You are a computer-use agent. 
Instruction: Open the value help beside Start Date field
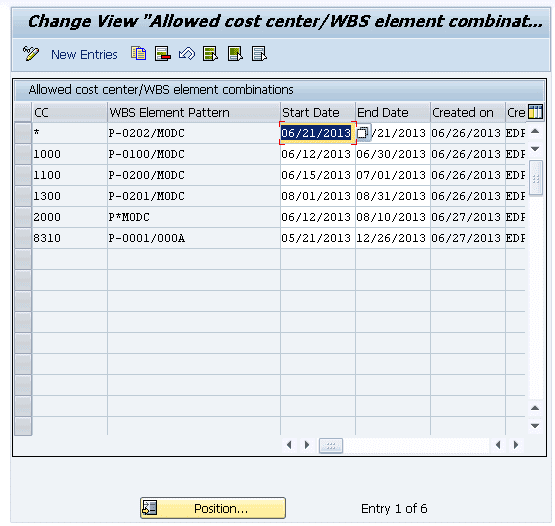pyautogui.click(x=363, y=133)
